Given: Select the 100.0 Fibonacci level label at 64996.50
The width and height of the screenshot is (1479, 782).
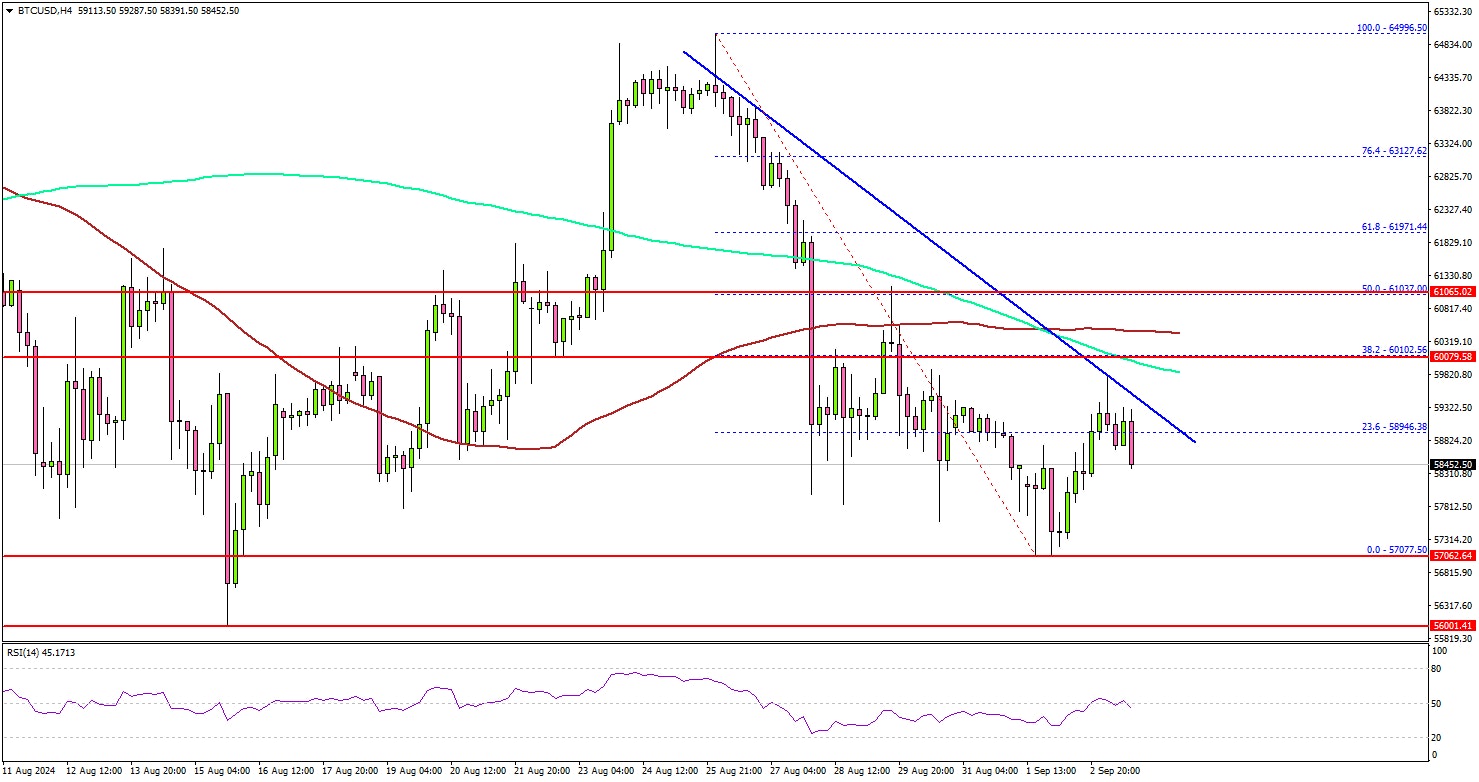Looking at the screenshot, I should pyautogui.click(x=1390, y=28).
